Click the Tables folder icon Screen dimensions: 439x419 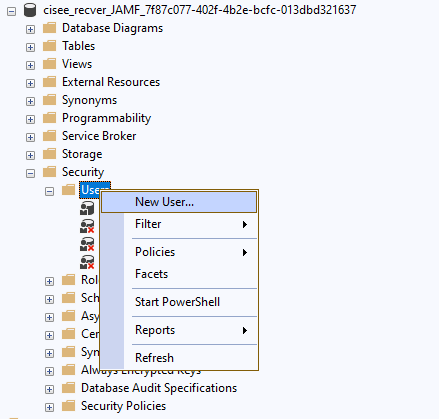[x=49, y=46]
